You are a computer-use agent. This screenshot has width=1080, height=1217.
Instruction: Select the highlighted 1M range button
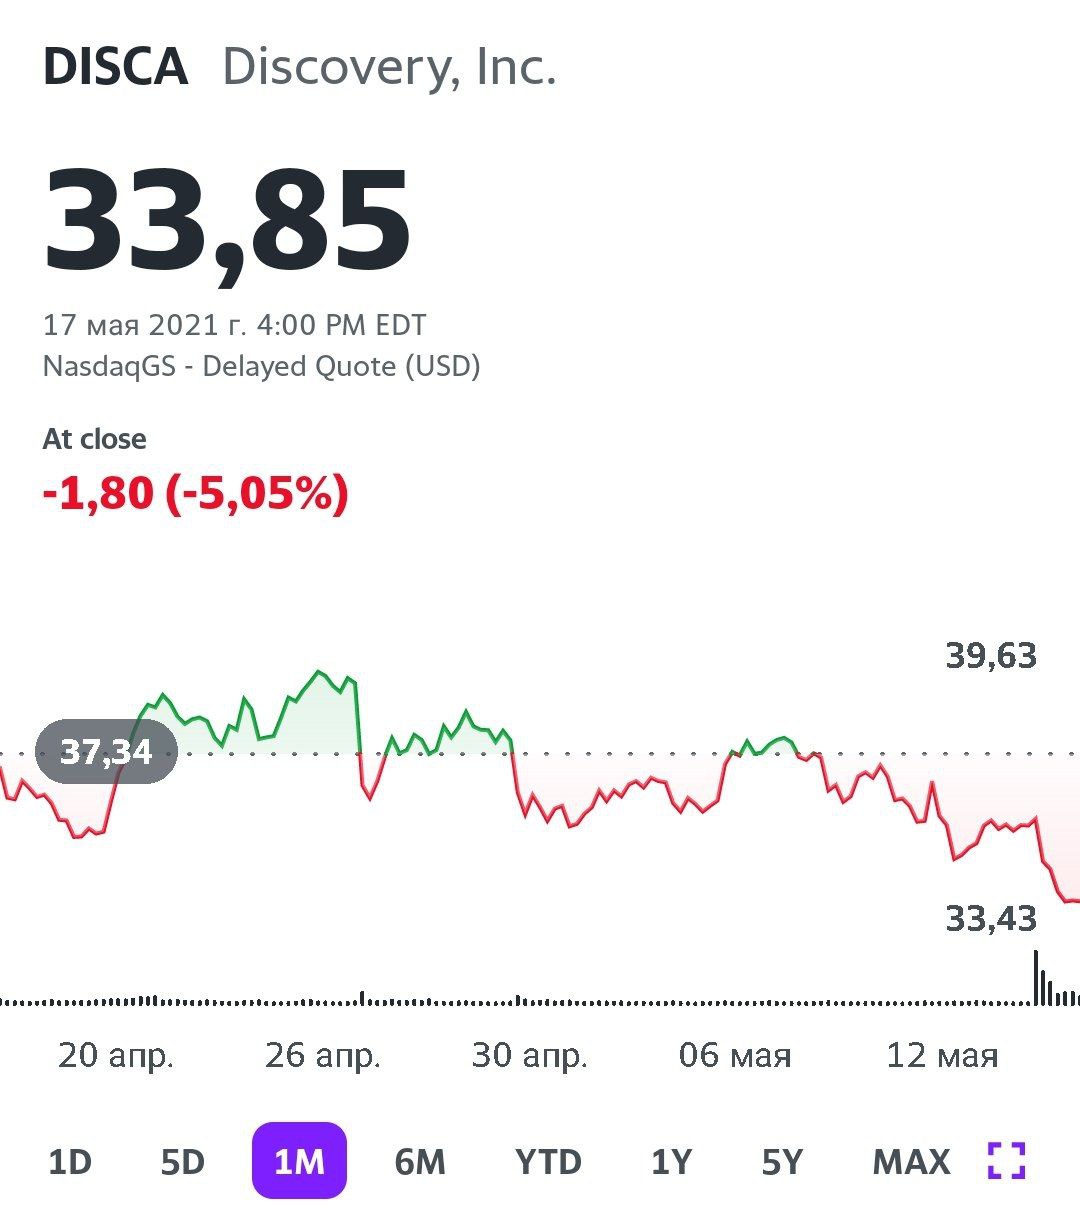point(299,1161)
